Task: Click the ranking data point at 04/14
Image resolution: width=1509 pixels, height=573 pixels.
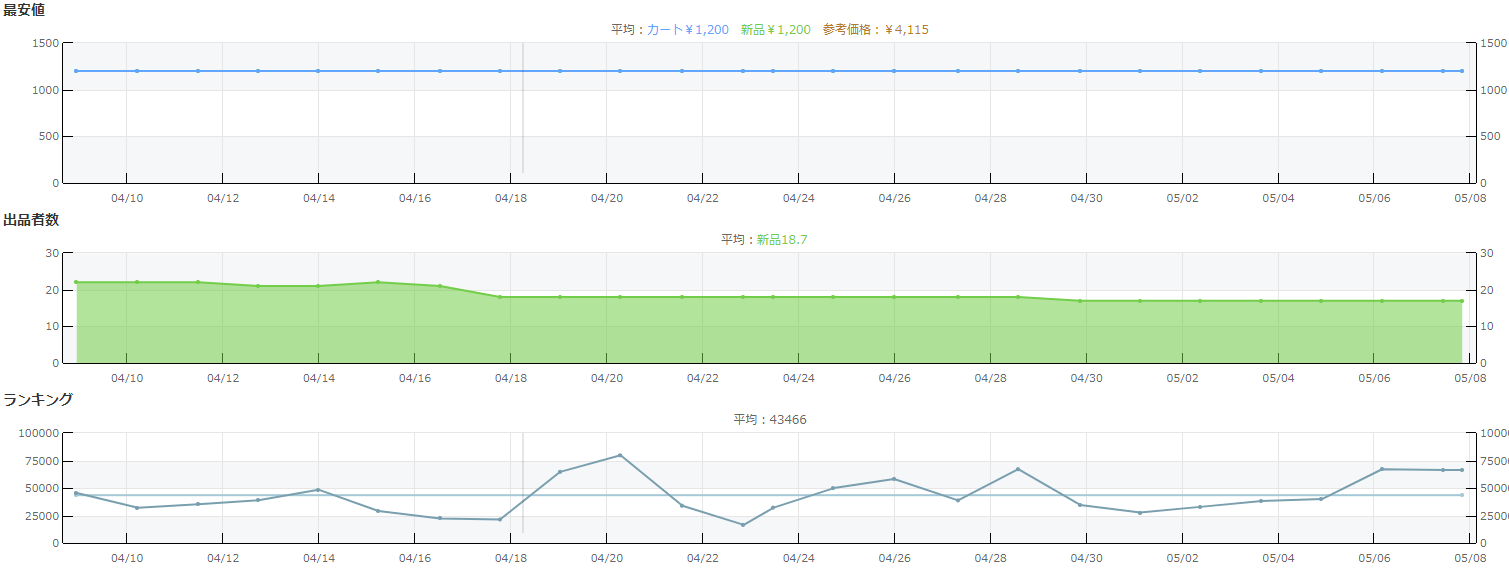Action: click(318, 490)
